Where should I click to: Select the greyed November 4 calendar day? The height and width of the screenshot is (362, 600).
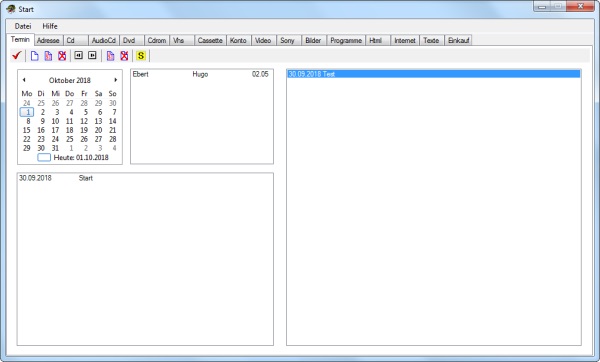click(x=114, y=148)
